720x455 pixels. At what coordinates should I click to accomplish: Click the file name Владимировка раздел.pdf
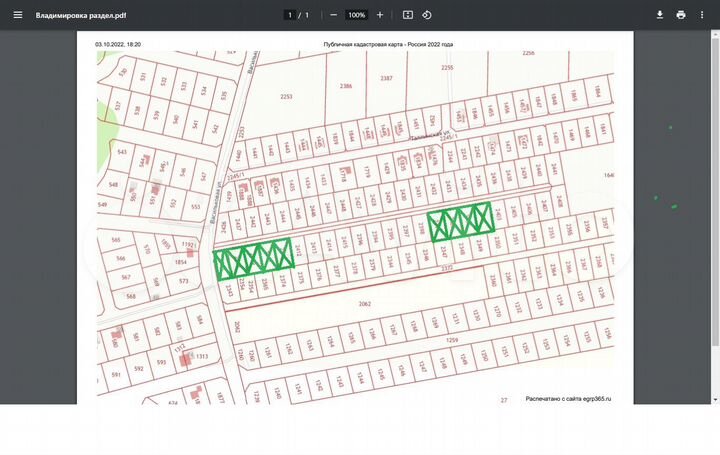click(81, 16)
